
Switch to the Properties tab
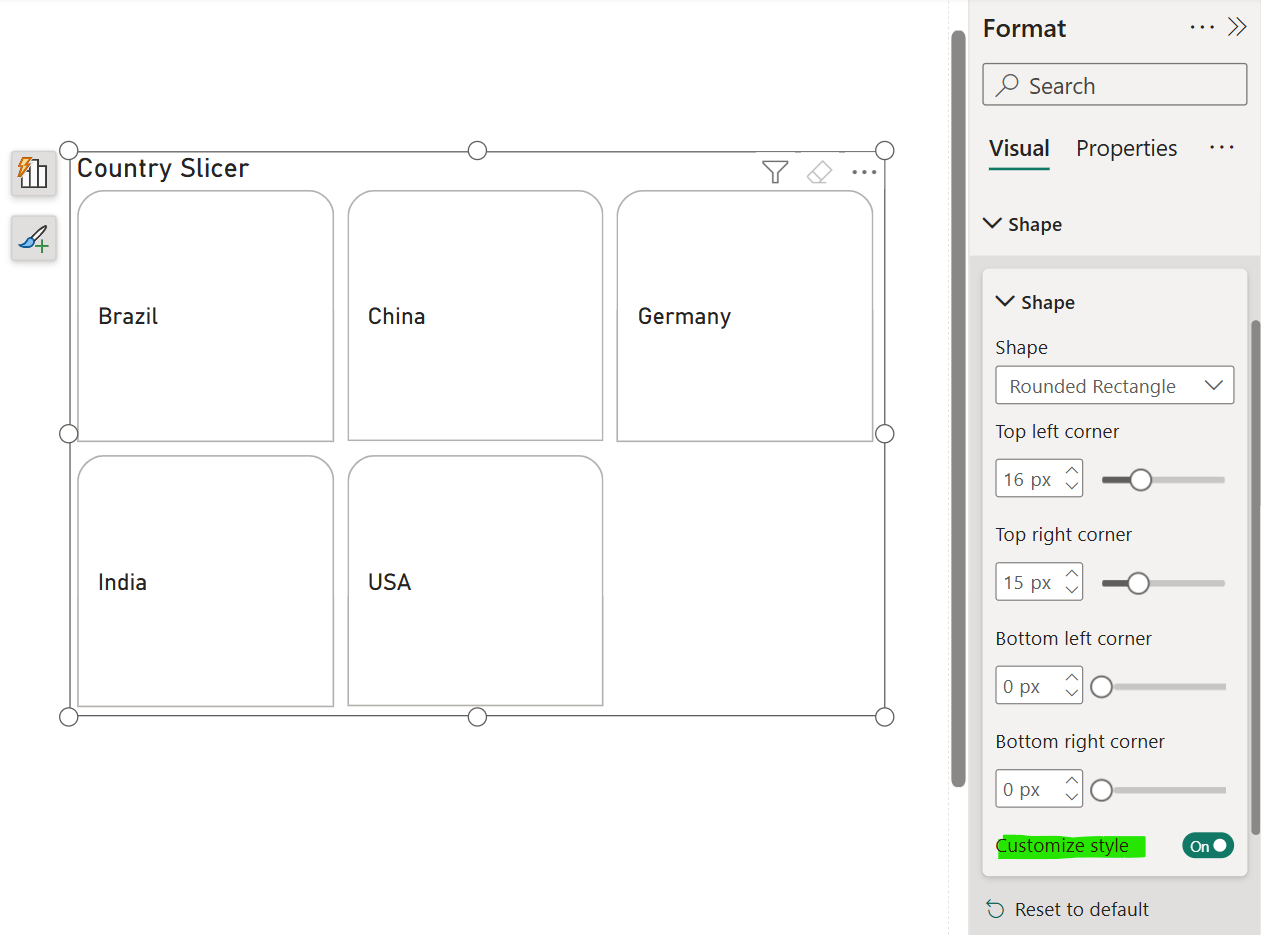(1126, 148)
